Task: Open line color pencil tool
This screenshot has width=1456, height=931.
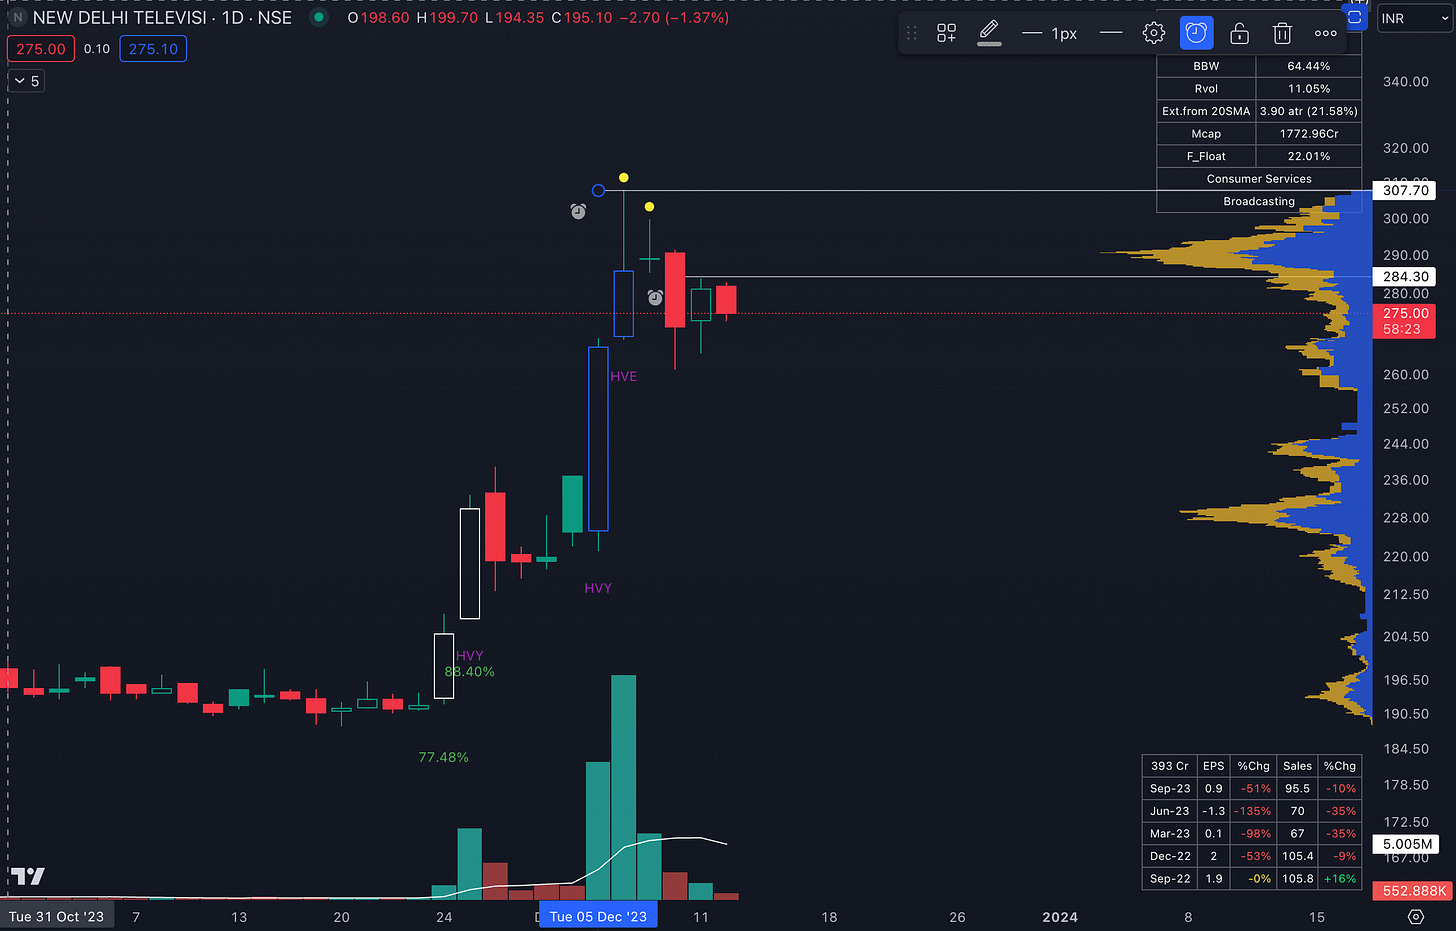Action: (989, 33)
